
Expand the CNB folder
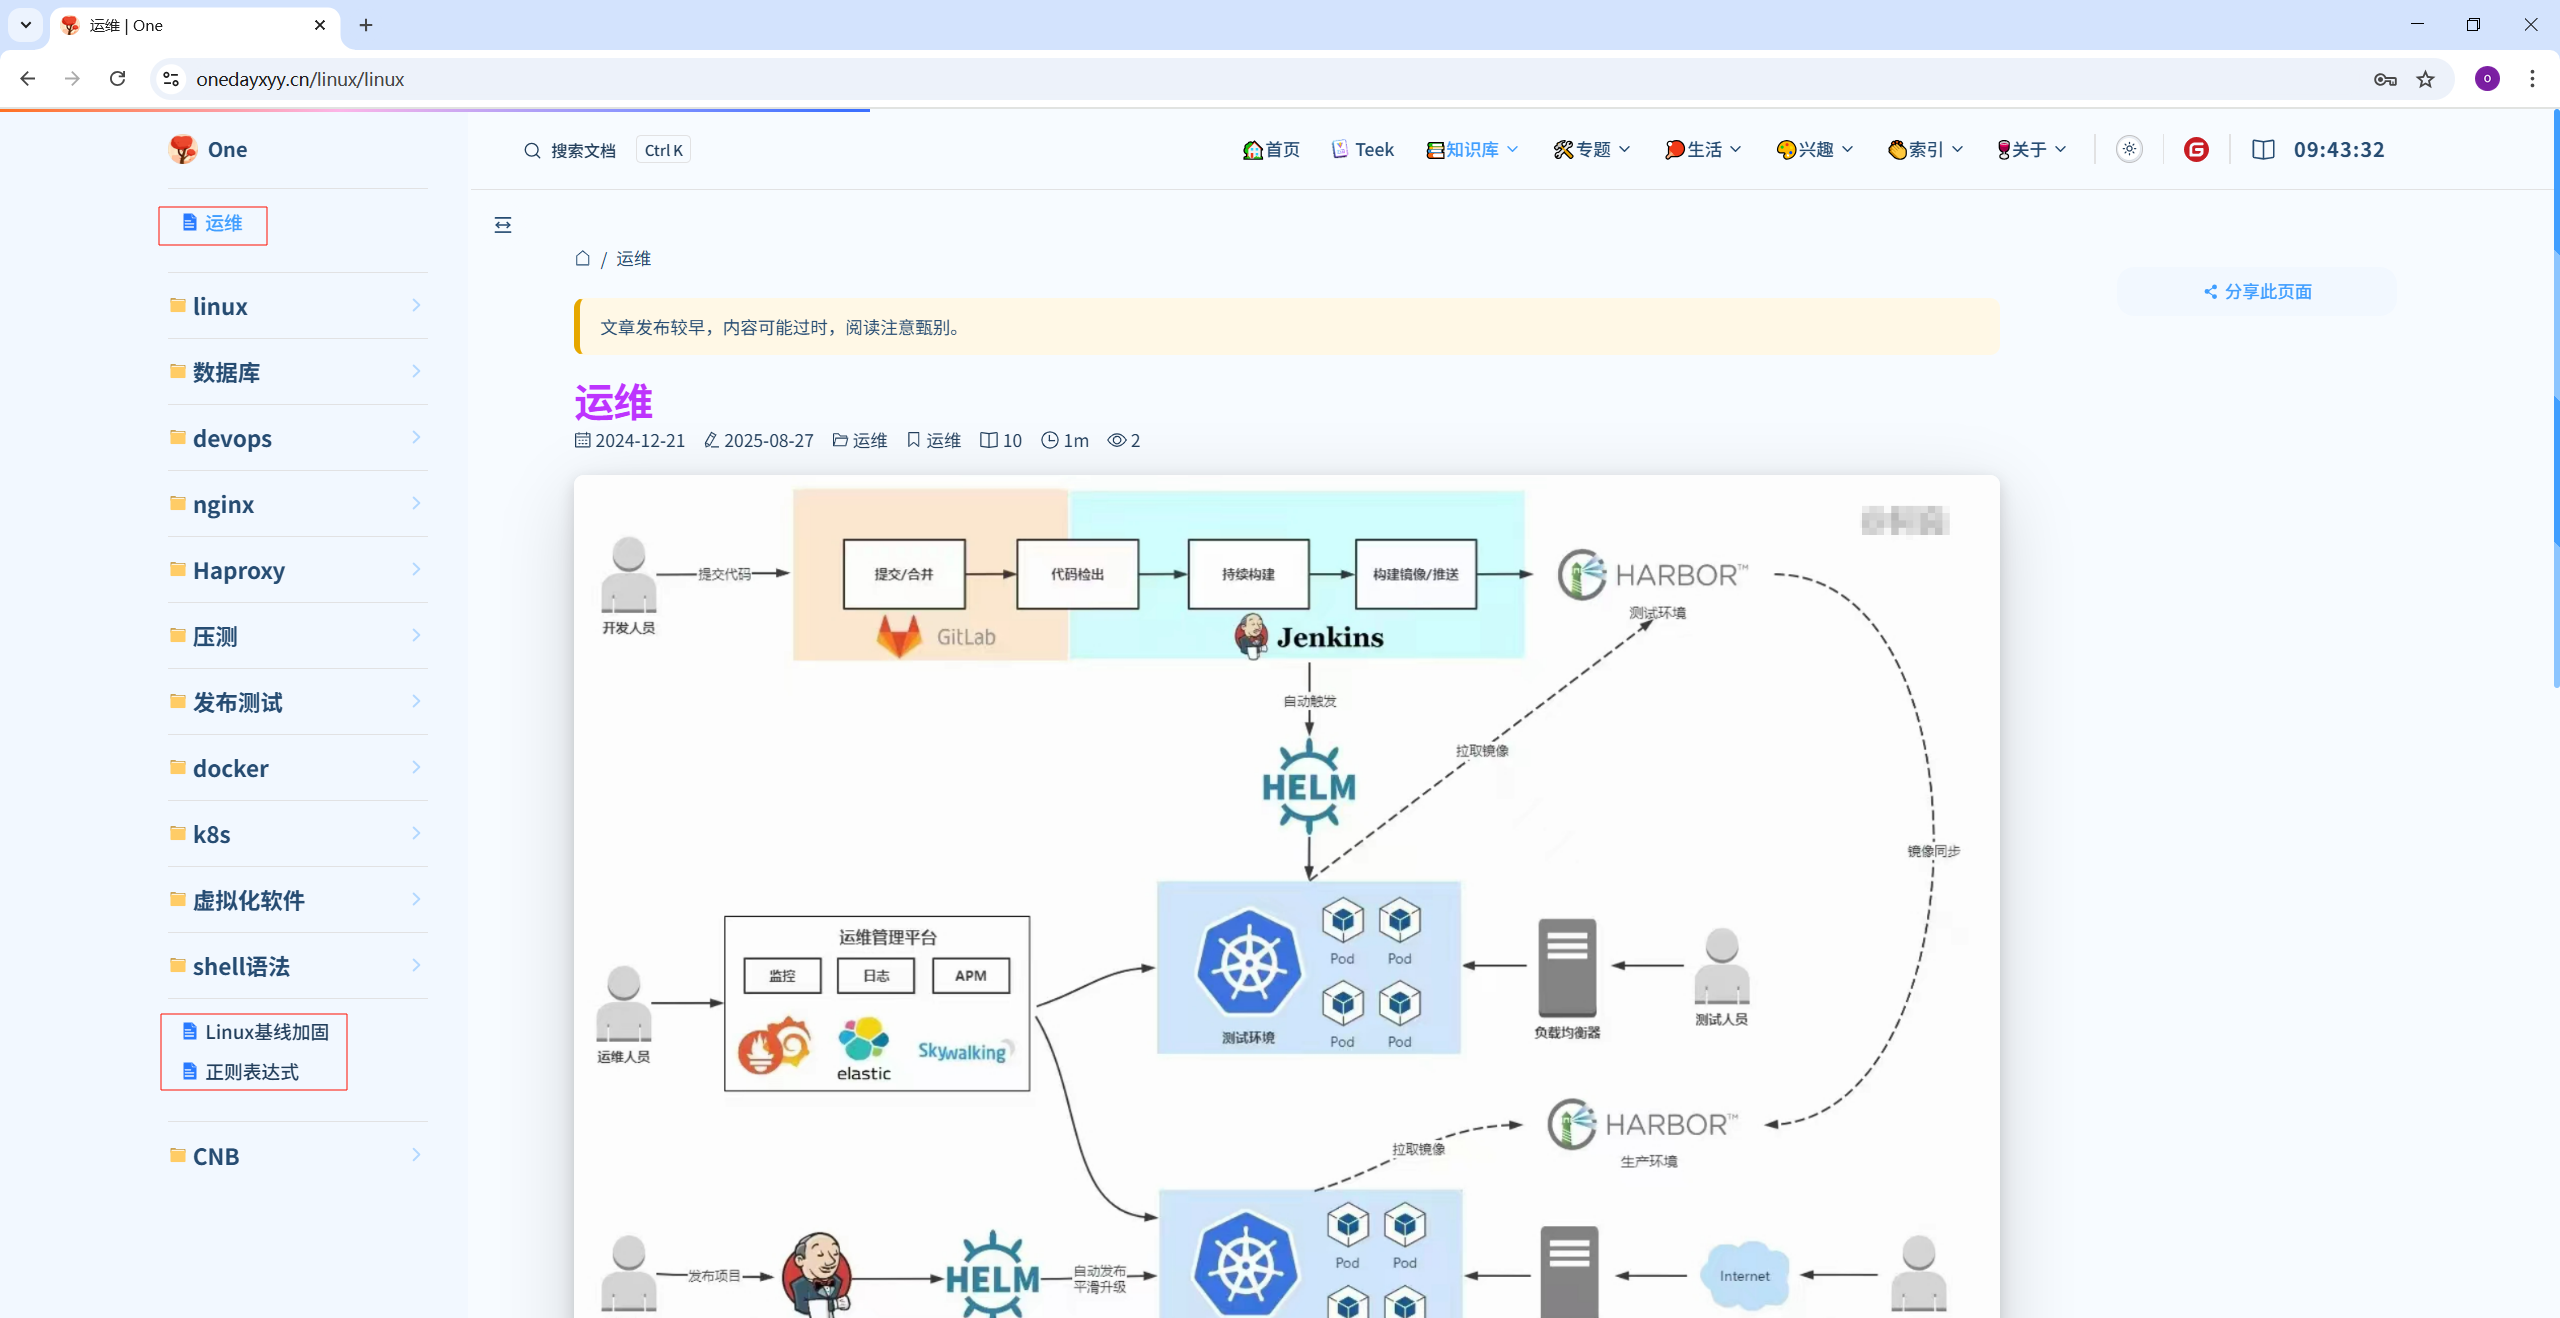tap(297, 1156)
